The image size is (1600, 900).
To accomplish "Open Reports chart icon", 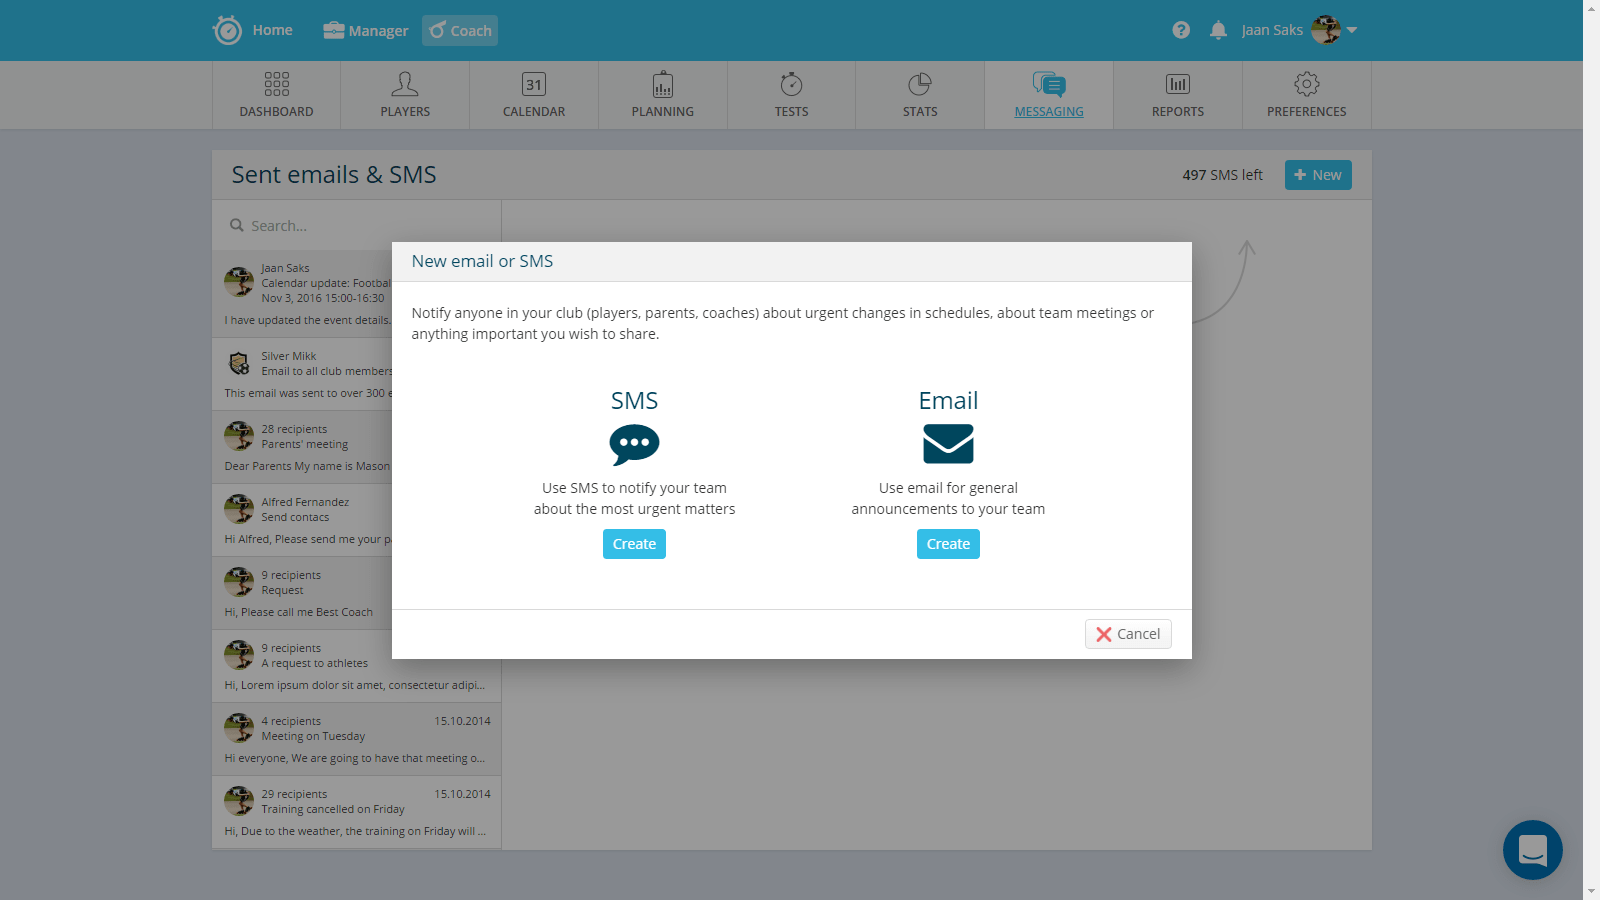I will pos(1178,84).
